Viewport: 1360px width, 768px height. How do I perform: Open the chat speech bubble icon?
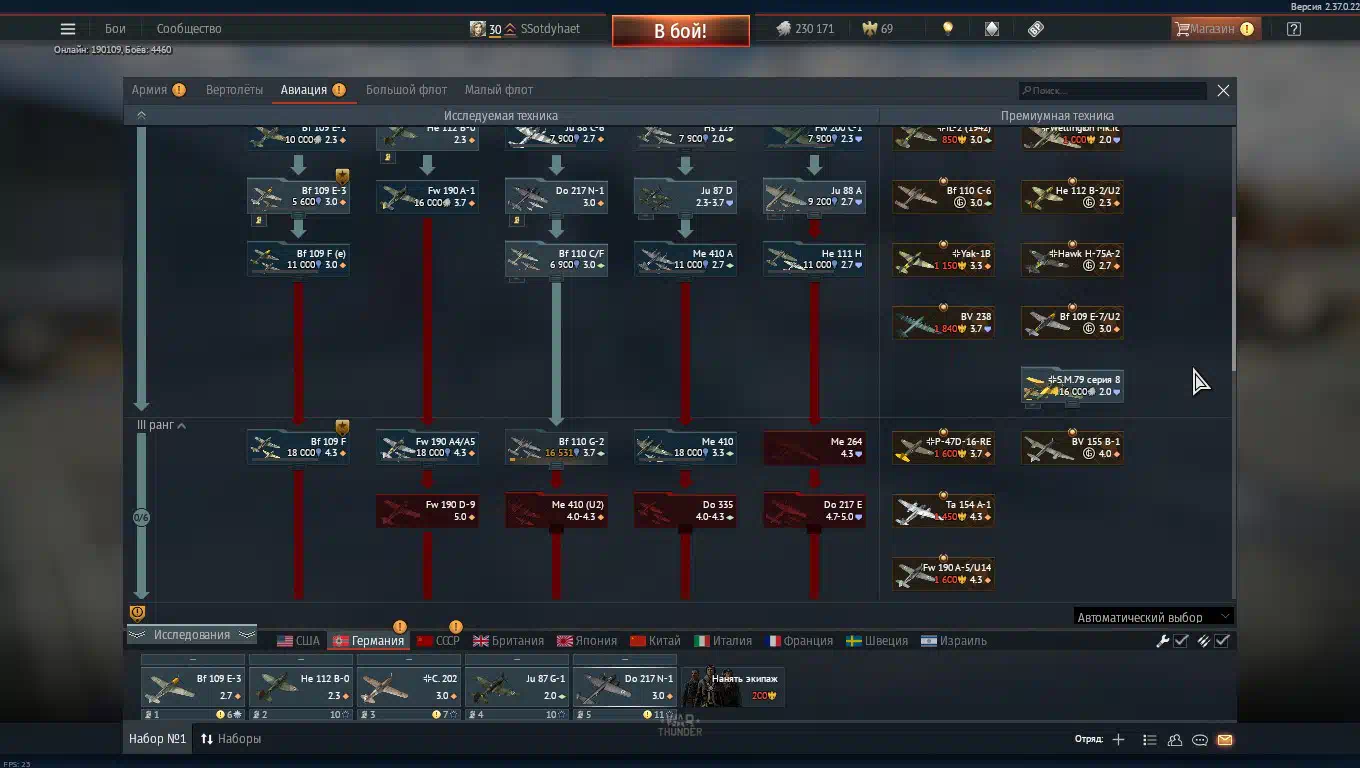pyautogui.click(x=1200, y=740)
